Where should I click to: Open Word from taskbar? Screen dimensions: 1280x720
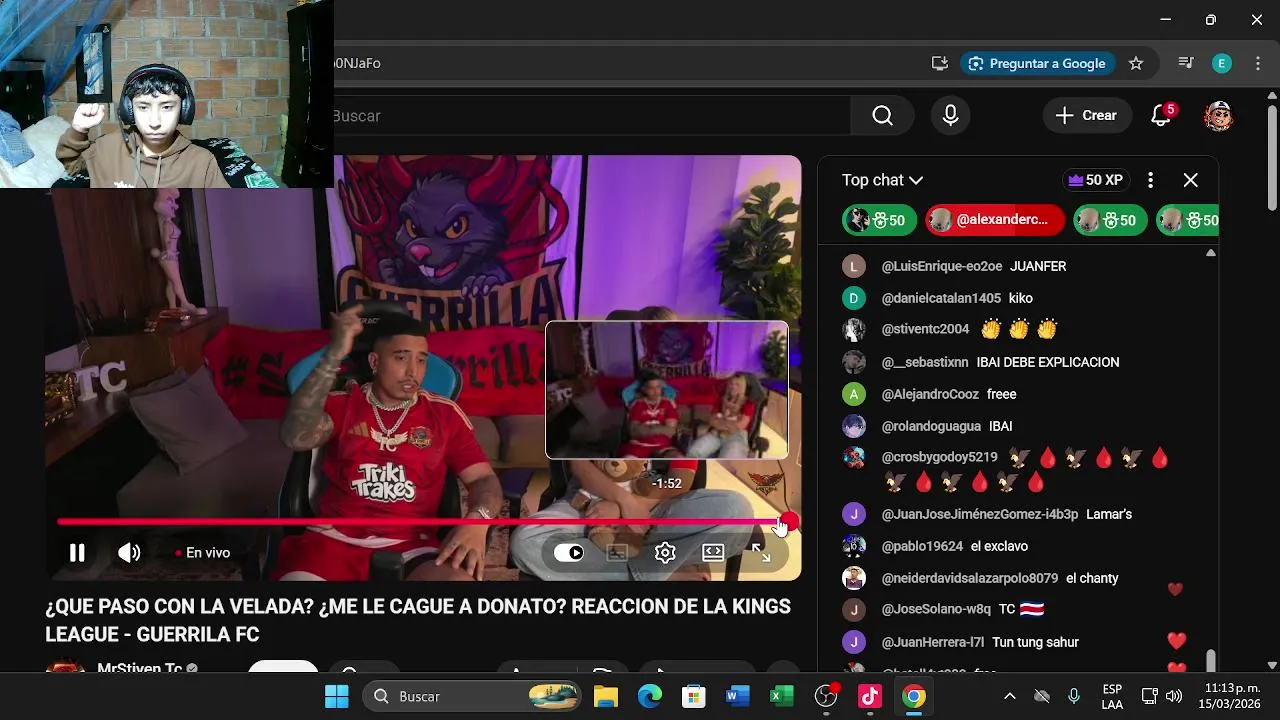click(738, 696)
